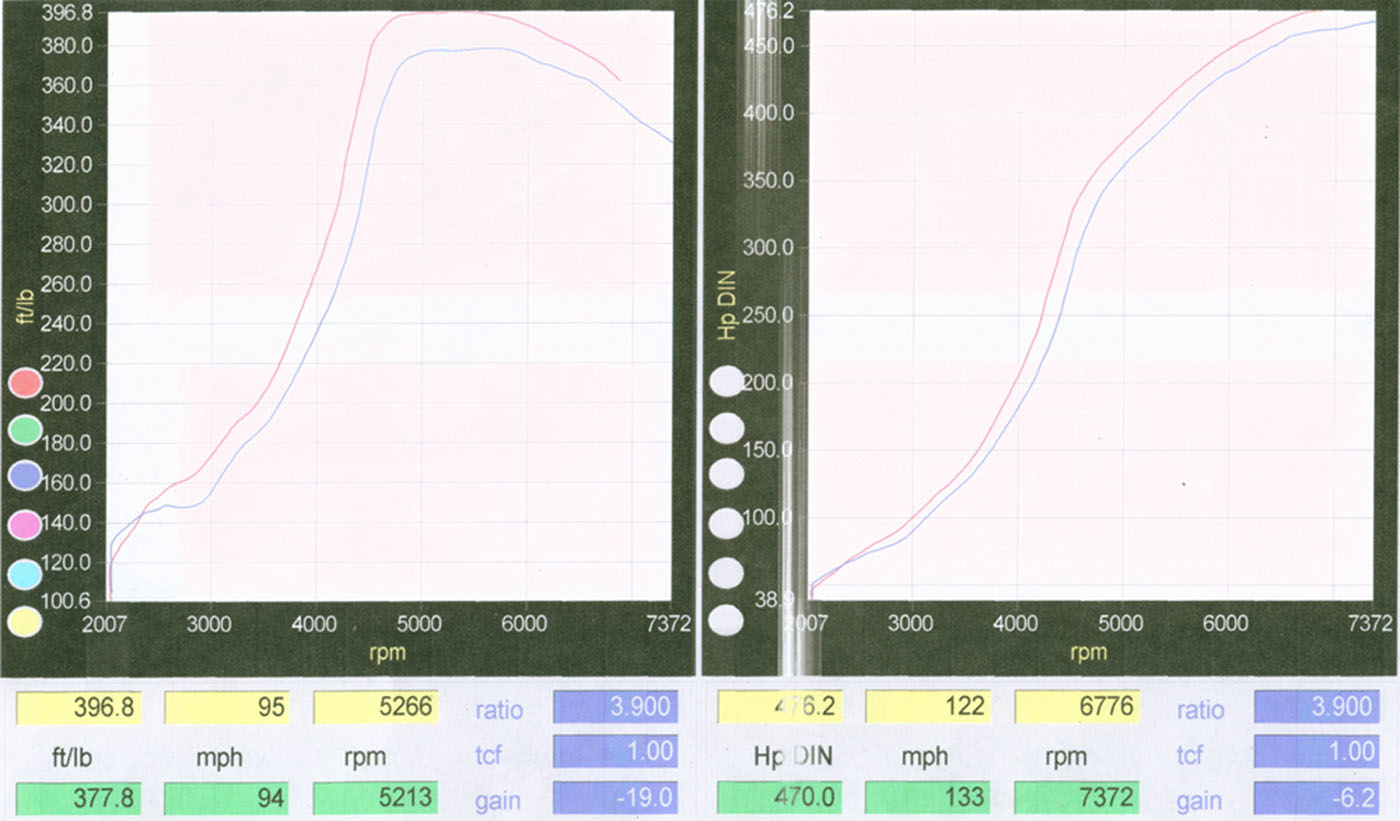Click the white circle beside 100.0 on Hp DIN axis
Image resolution: width=1400 pixels, height=821 pixels.
pyautogui.click(x=726, y=523)
